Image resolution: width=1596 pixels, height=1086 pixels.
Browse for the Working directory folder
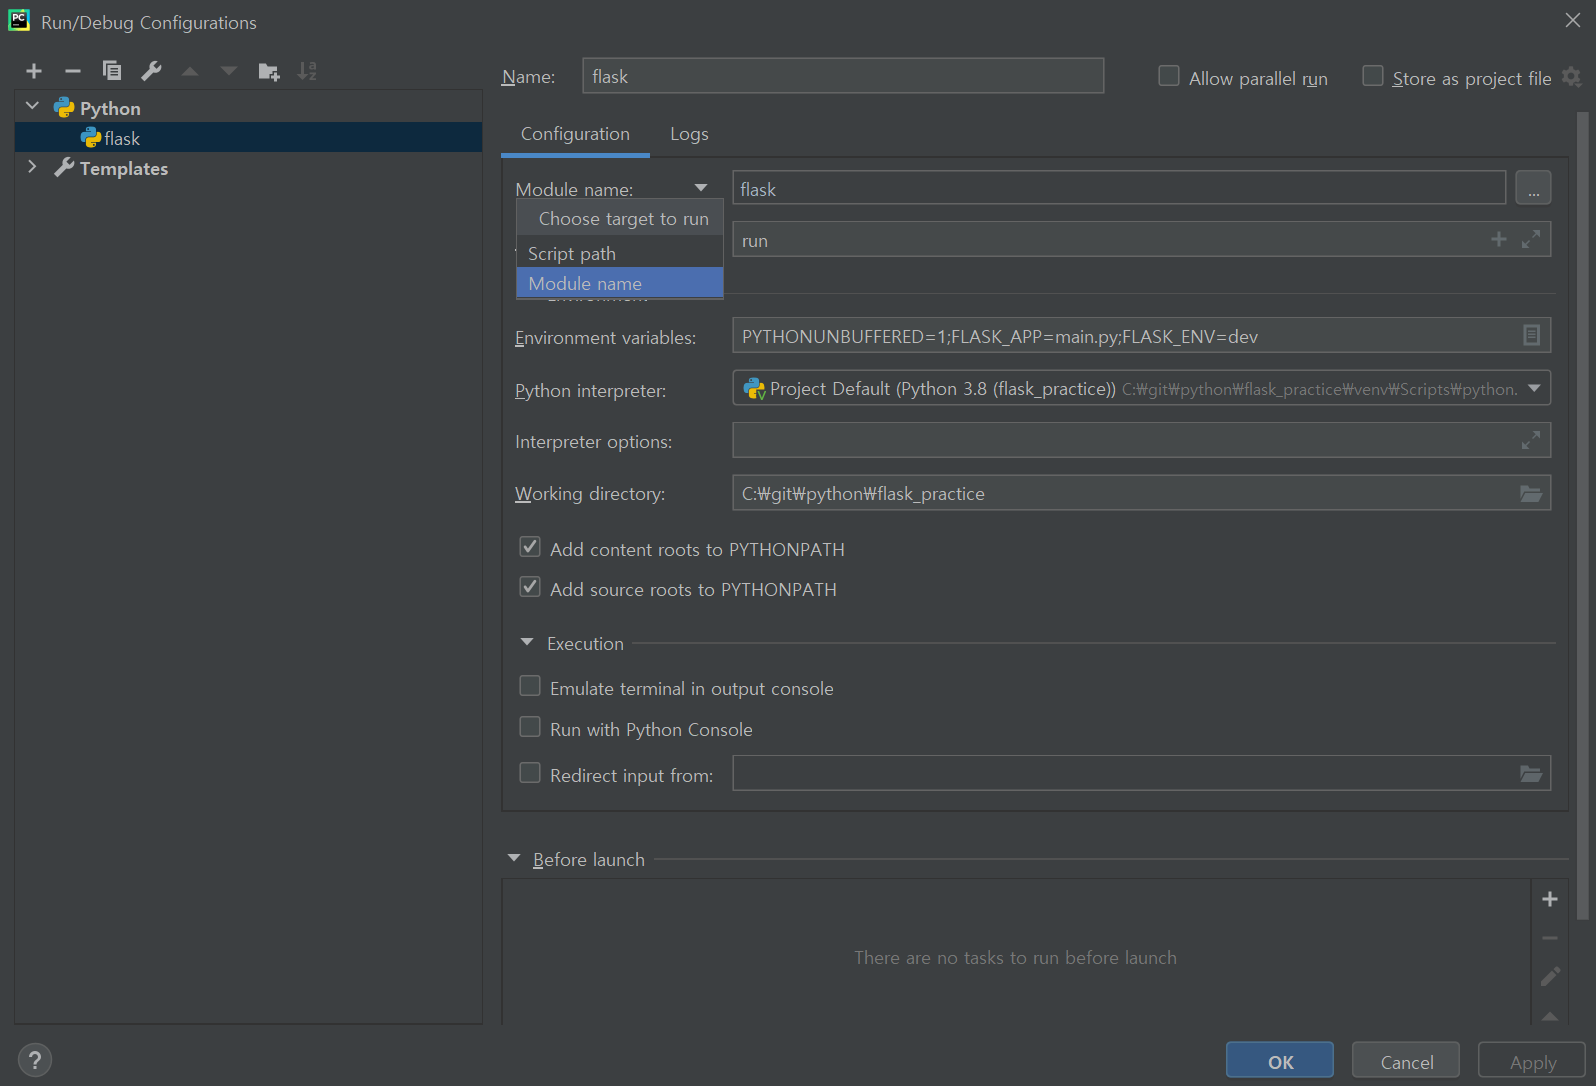coord(1531,493)
